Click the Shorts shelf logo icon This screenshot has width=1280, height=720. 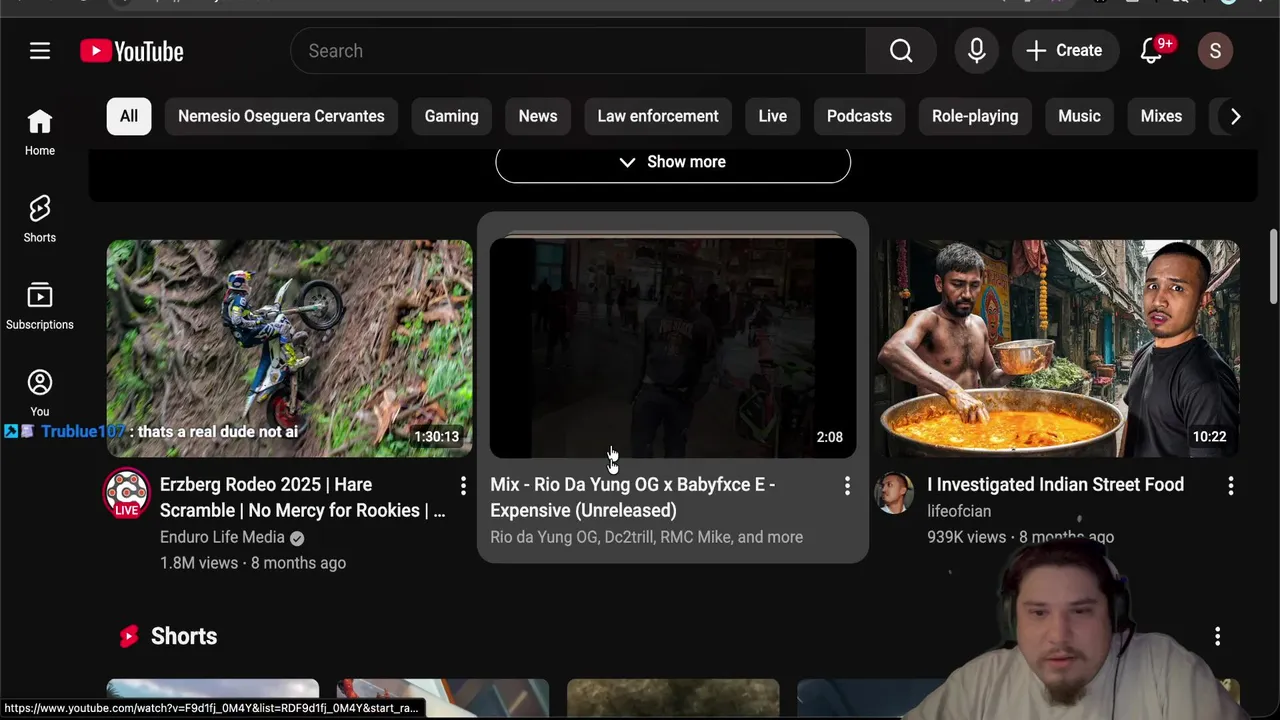pos(129,636)
